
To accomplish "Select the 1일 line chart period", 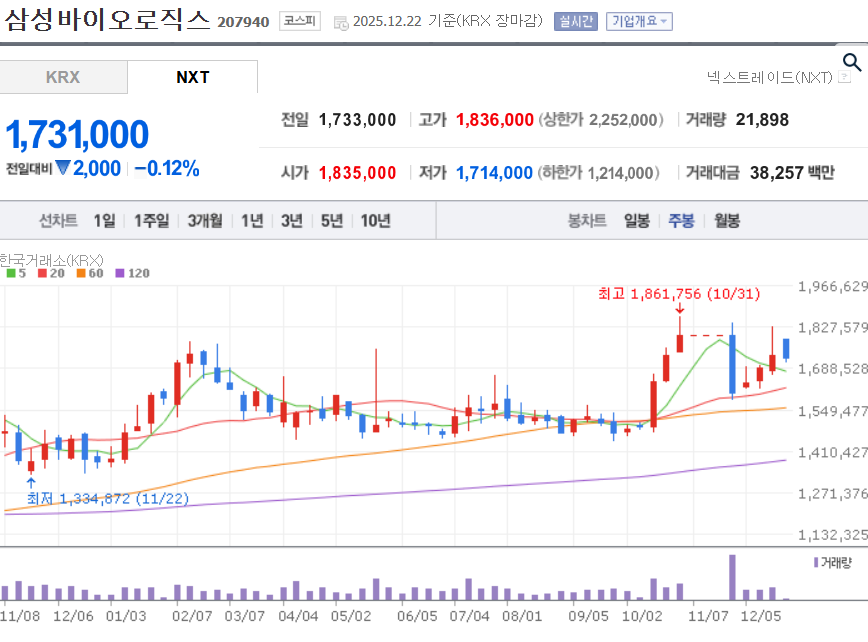I will tap(104, 221).
